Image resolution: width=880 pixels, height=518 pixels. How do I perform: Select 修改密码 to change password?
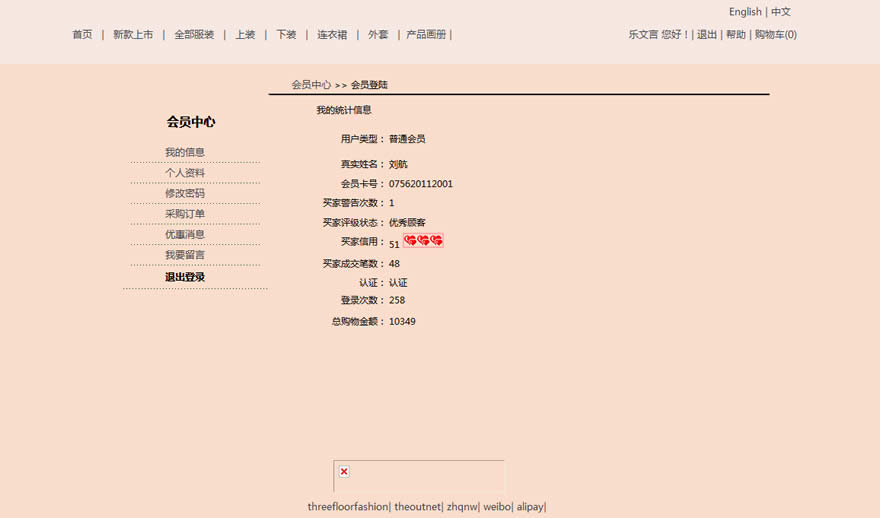coord(185,194)
